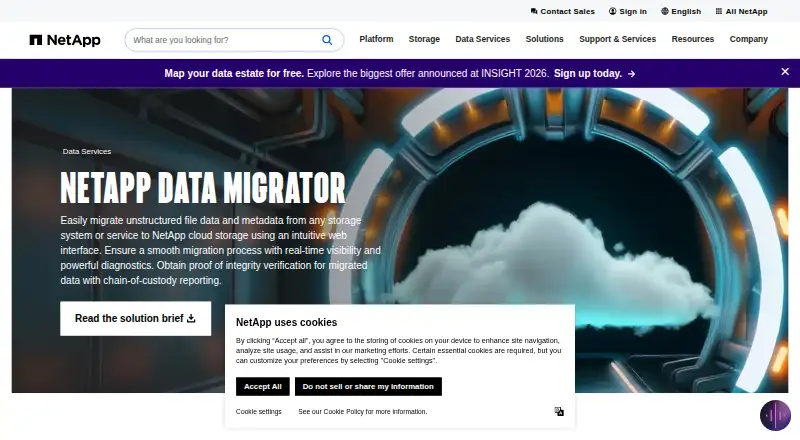Click the All NetApp grid icon

tap(718, 11)
